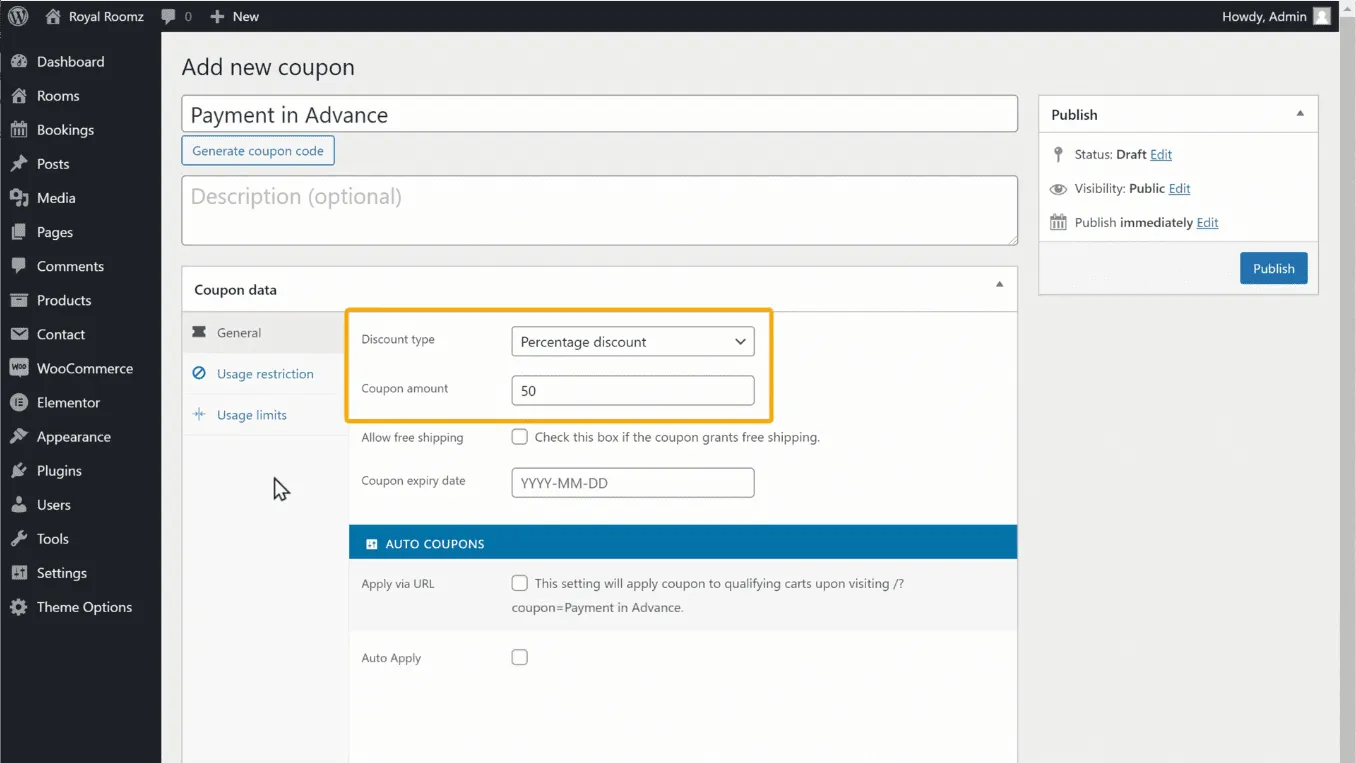The image size is (1356, 763).
Task: Click the Plugins plug icon
Action: pyautogui.click(x=19, y=470)
